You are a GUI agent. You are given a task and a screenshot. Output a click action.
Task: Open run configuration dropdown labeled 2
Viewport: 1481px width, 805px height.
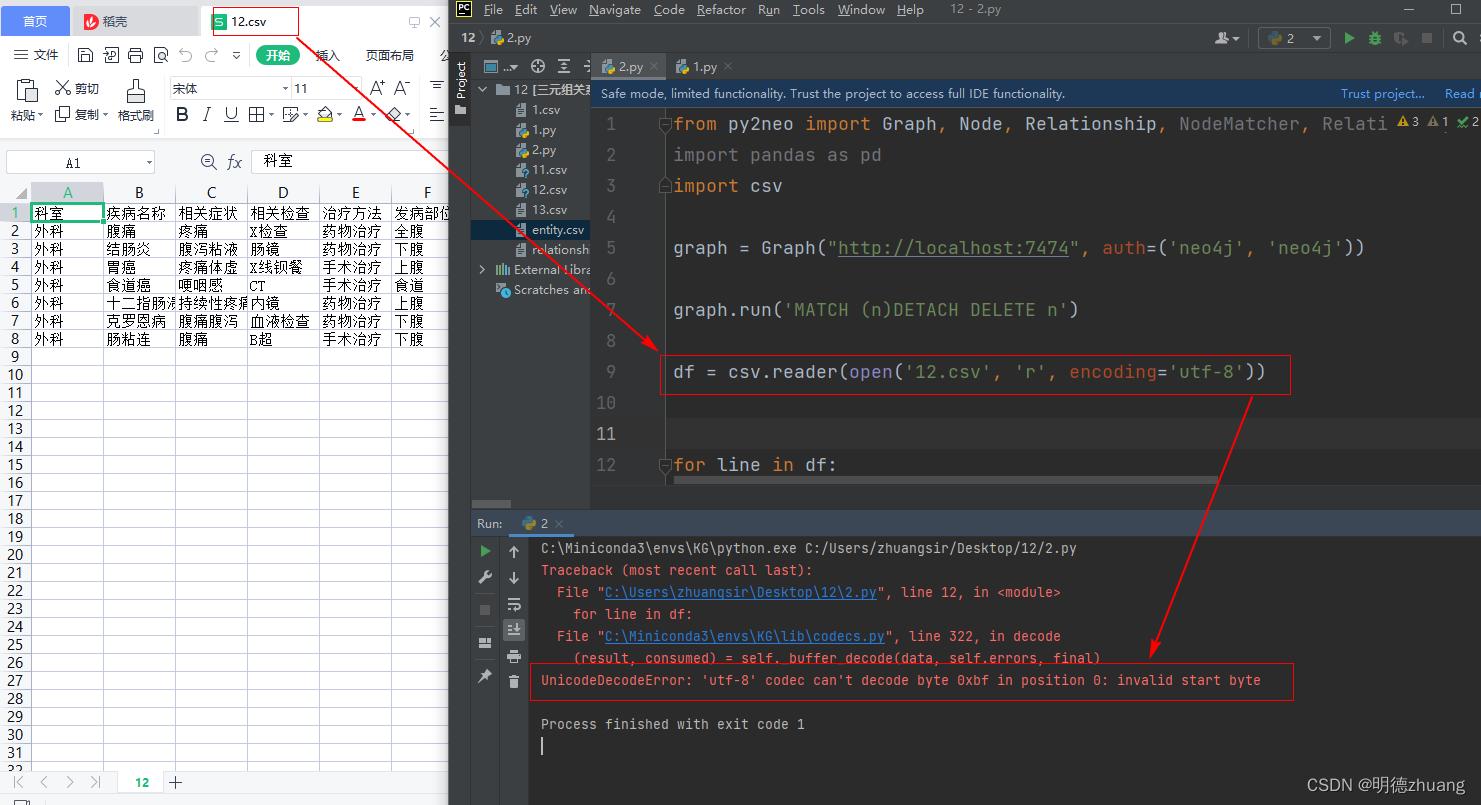1294,38
